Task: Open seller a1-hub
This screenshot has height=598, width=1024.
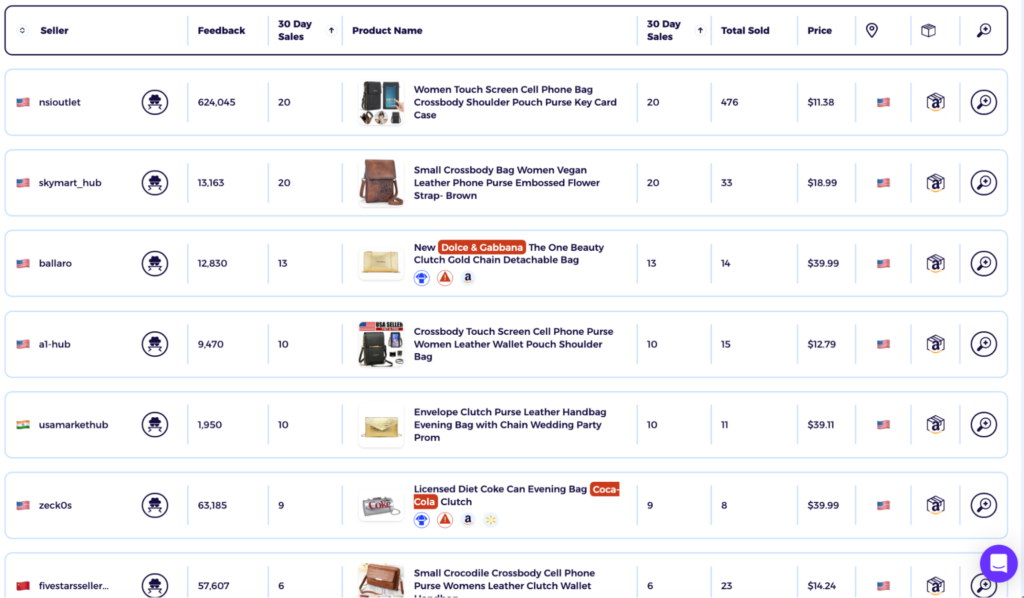Action: point(54,344)
